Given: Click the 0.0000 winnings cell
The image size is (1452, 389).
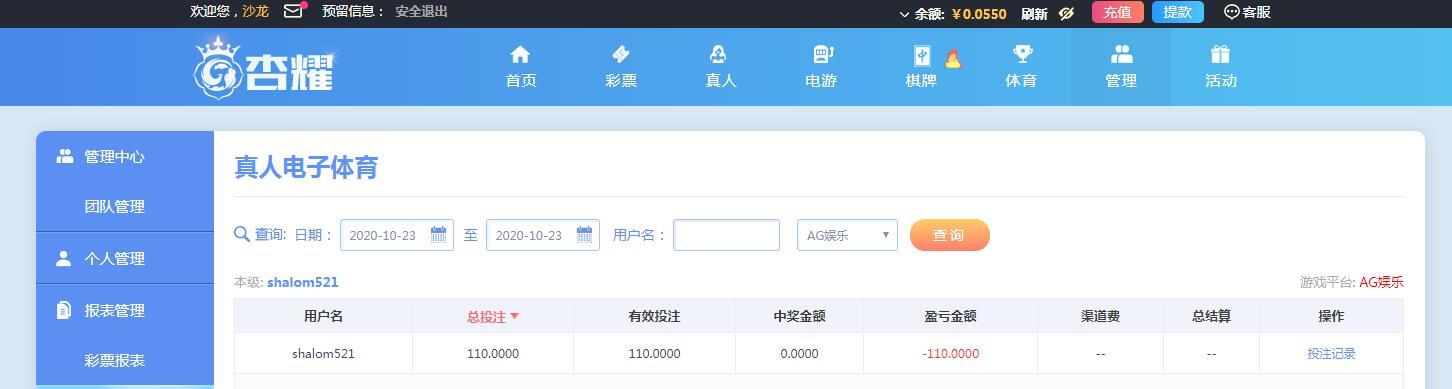Looking at the screenshot, I should click(799, 353).
